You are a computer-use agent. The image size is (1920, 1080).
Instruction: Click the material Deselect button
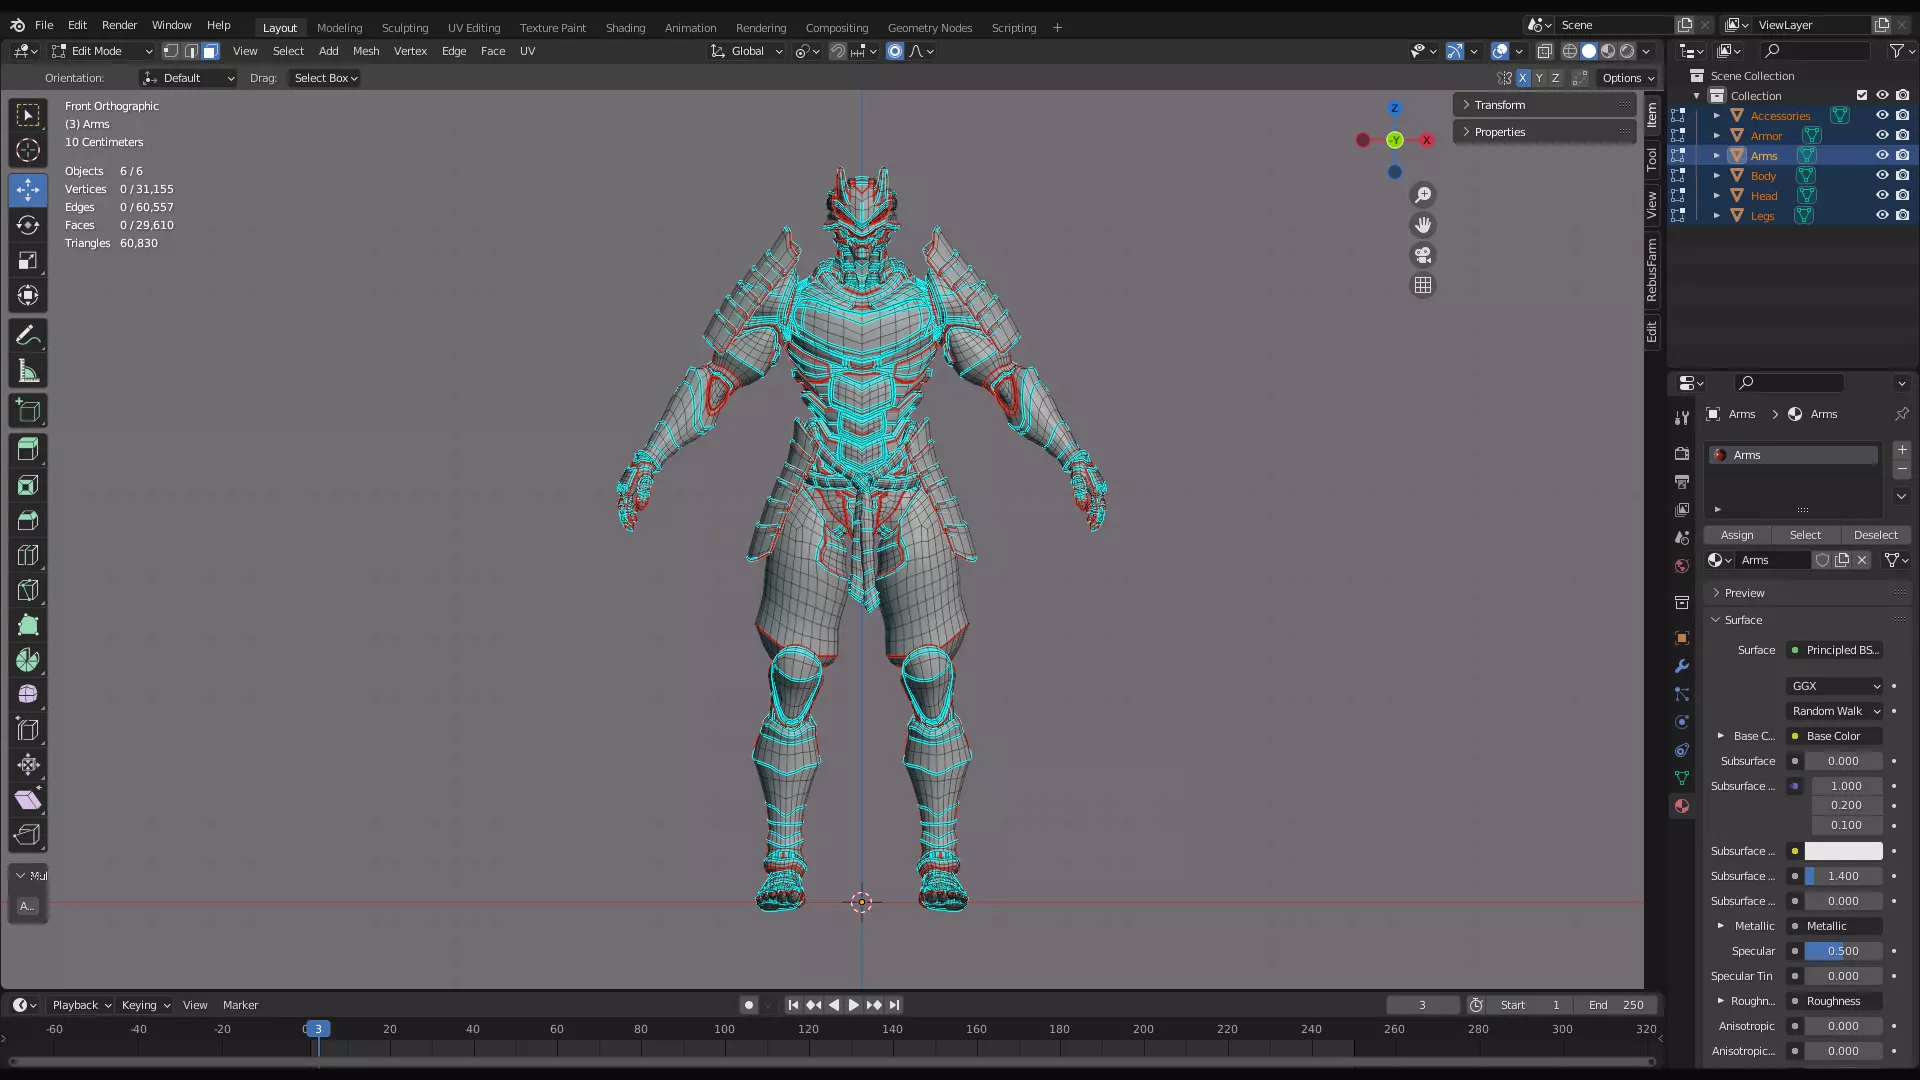pyautogui.click(x=1875, y=535)
